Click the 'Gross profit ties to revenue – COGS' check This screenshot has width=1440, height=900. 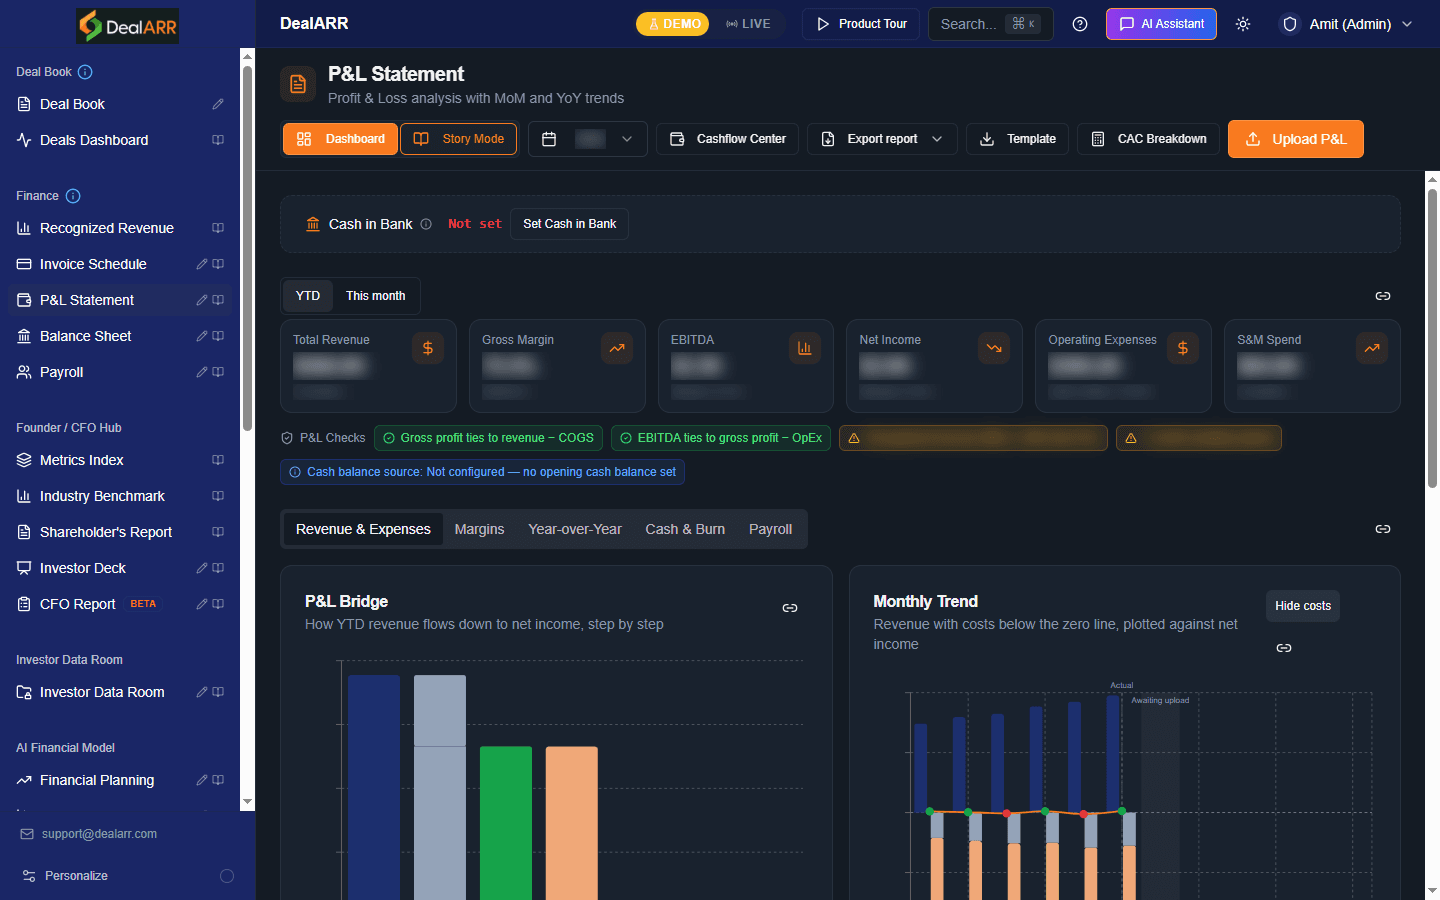click(488, 438)
